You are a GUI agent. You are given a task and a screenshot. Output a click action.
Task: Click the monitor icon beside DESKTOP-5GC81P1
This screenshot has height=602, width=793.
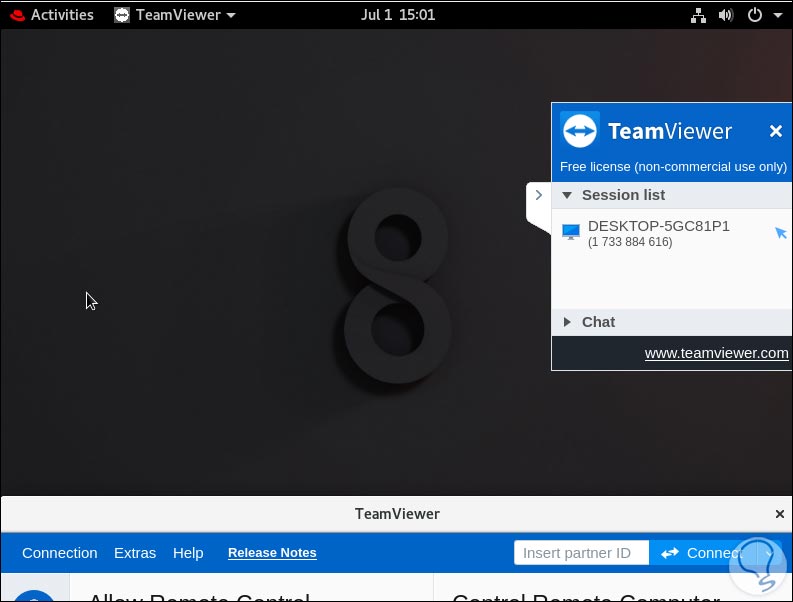coord(570,232)
